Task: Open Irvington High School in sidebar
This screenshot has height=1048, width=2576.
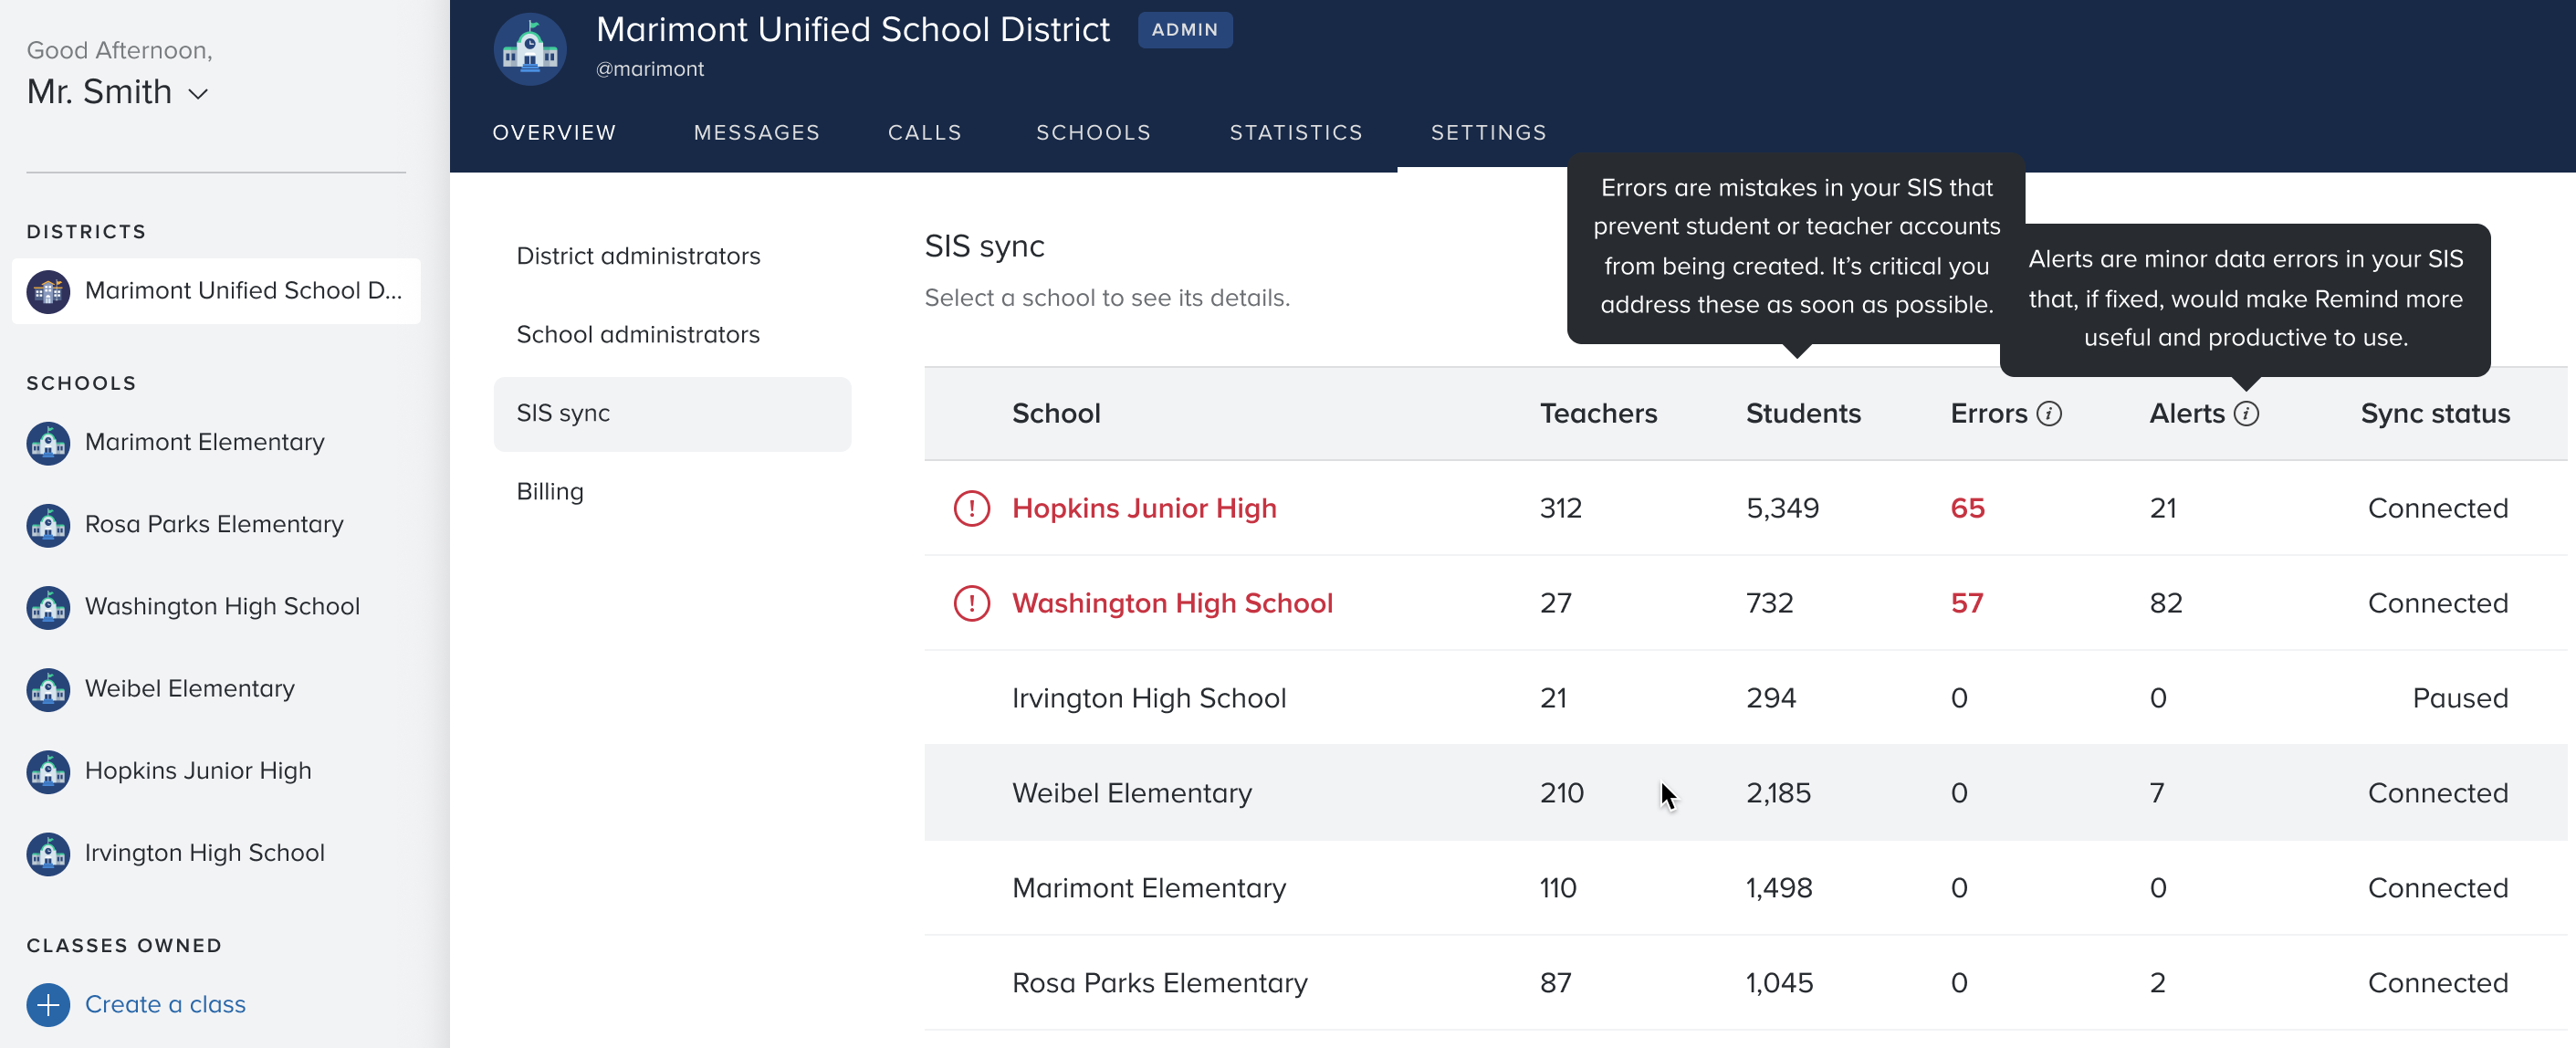Action: coord(204,853)
